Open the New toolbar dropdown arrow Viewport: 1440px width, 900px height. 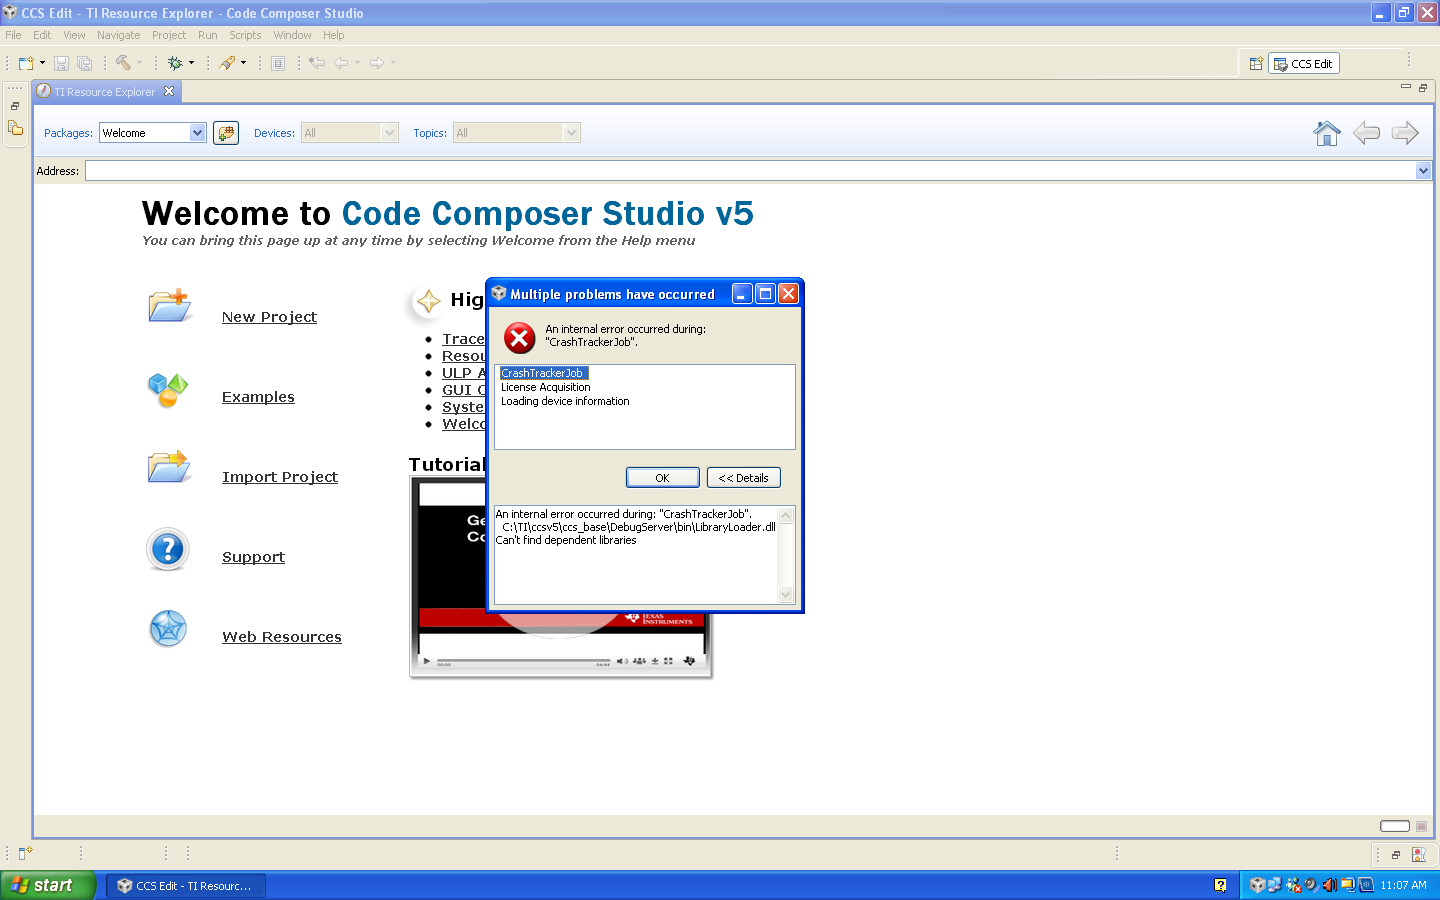point(42,63)
